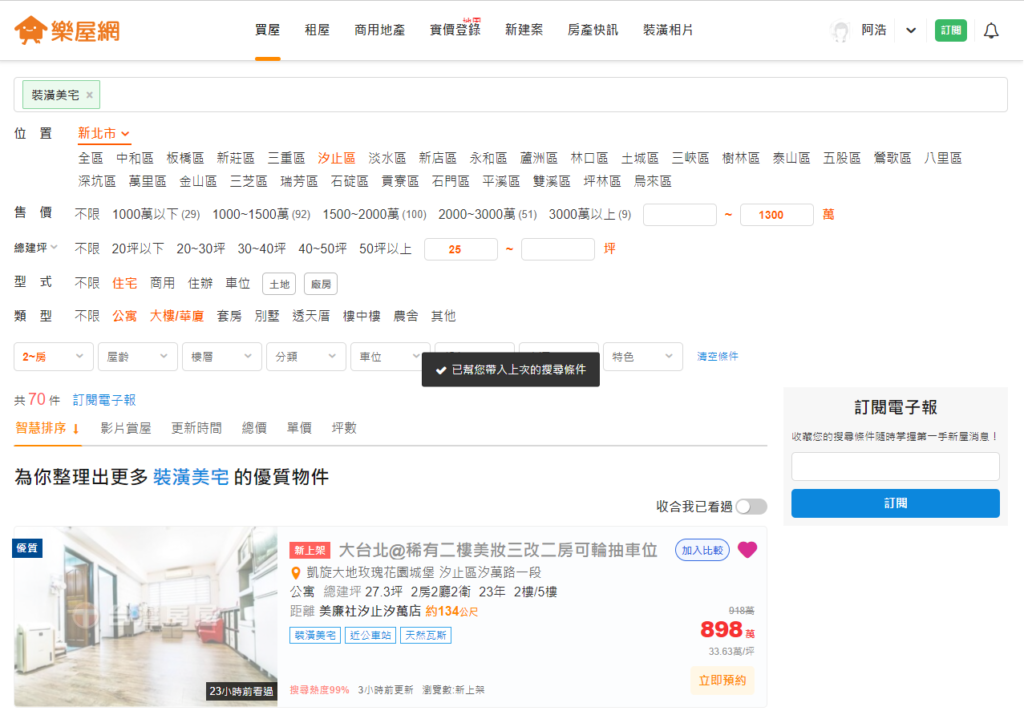Sort listings by 單價
Image resolution: width=1024 pixels, height=719 pixels.
(299, 428)
